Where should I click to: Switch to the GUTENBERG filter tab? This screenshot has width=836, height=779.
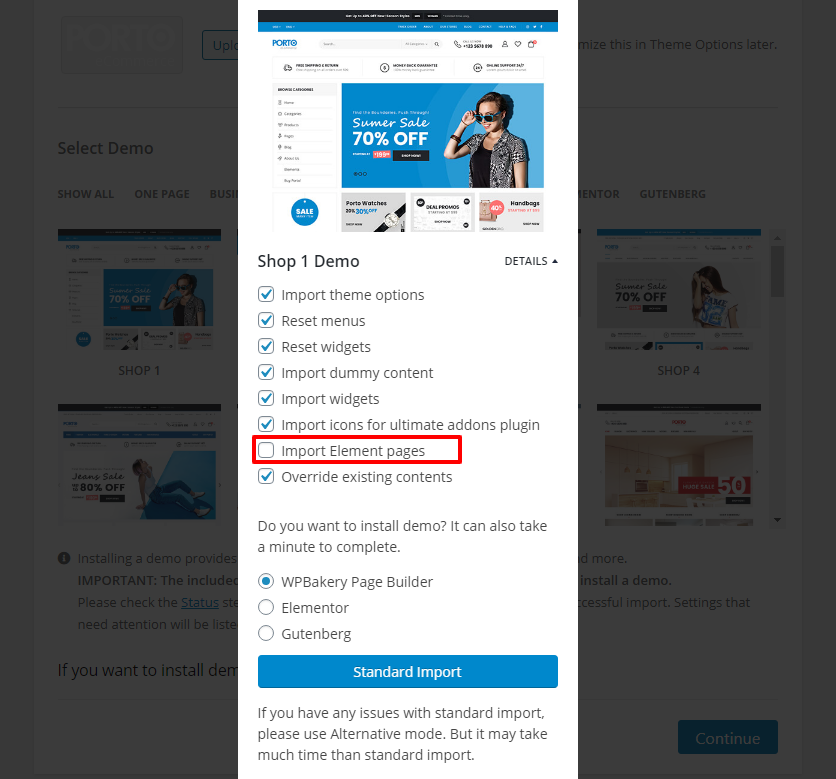point(672,194)
